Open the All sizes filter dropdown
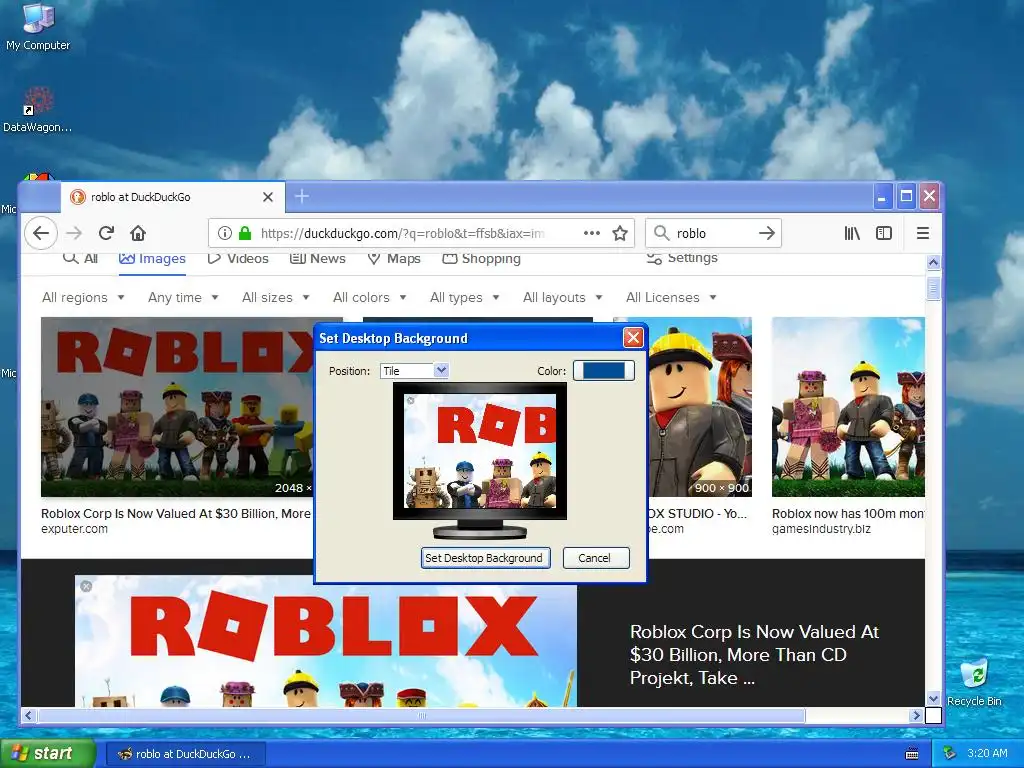This screenshot has width=1024, height=768. tap(276, 297)
